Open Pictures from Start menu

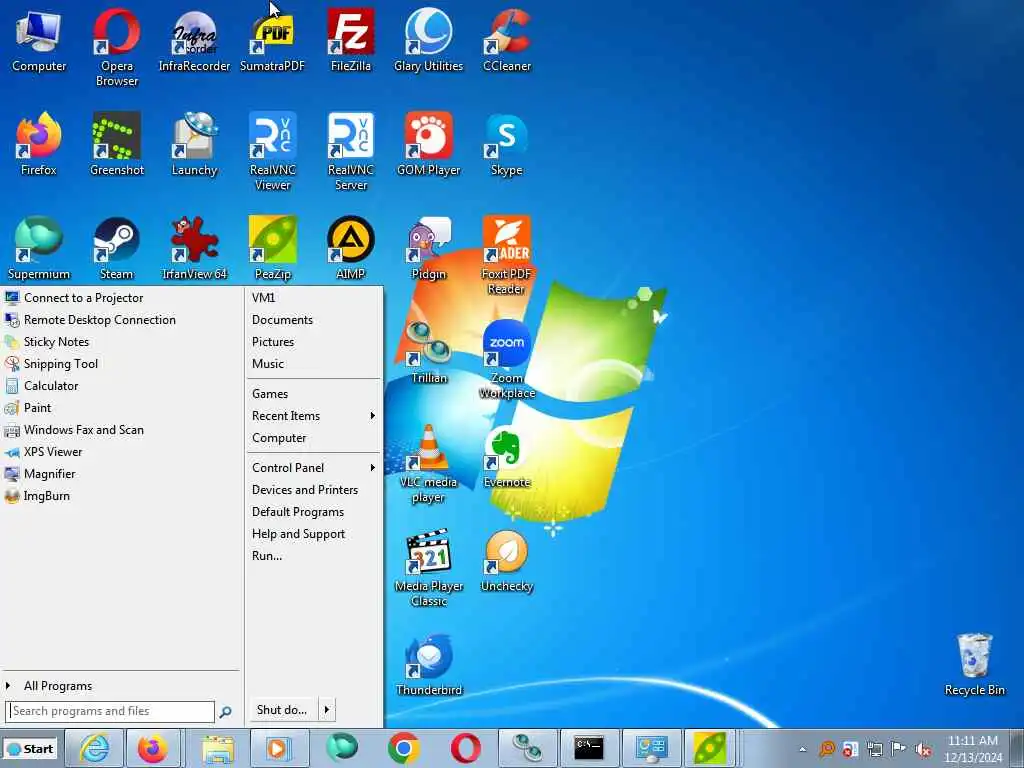pos(273,342)
